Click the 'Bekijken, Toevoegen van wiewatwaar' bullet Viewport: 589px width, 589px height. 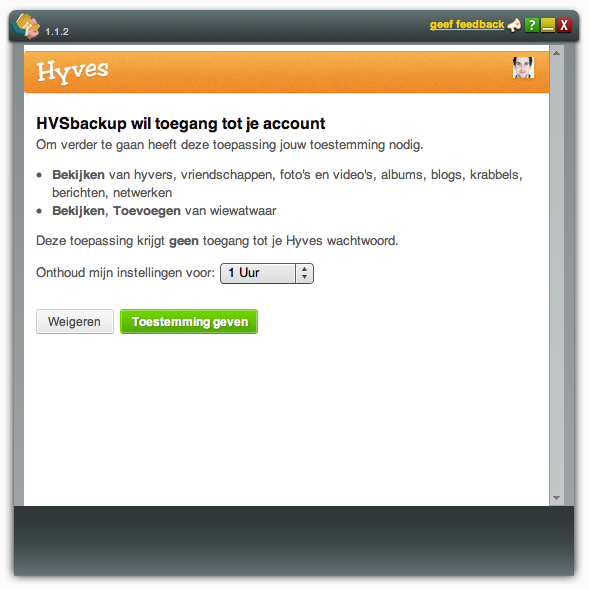coord(164,211)
